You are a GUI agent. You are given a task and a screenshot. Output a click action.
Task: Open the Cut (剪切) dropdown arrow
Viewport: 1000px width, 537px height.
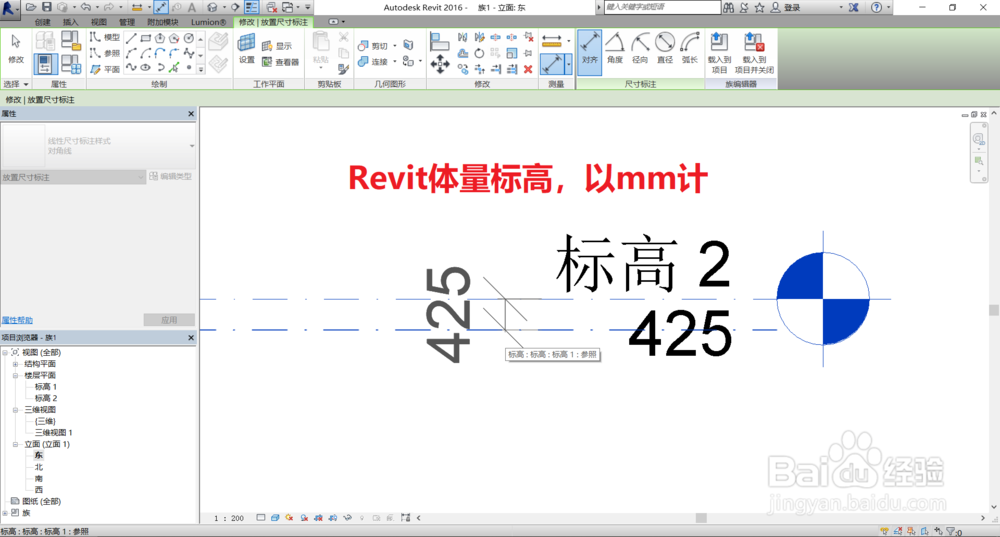395,46
